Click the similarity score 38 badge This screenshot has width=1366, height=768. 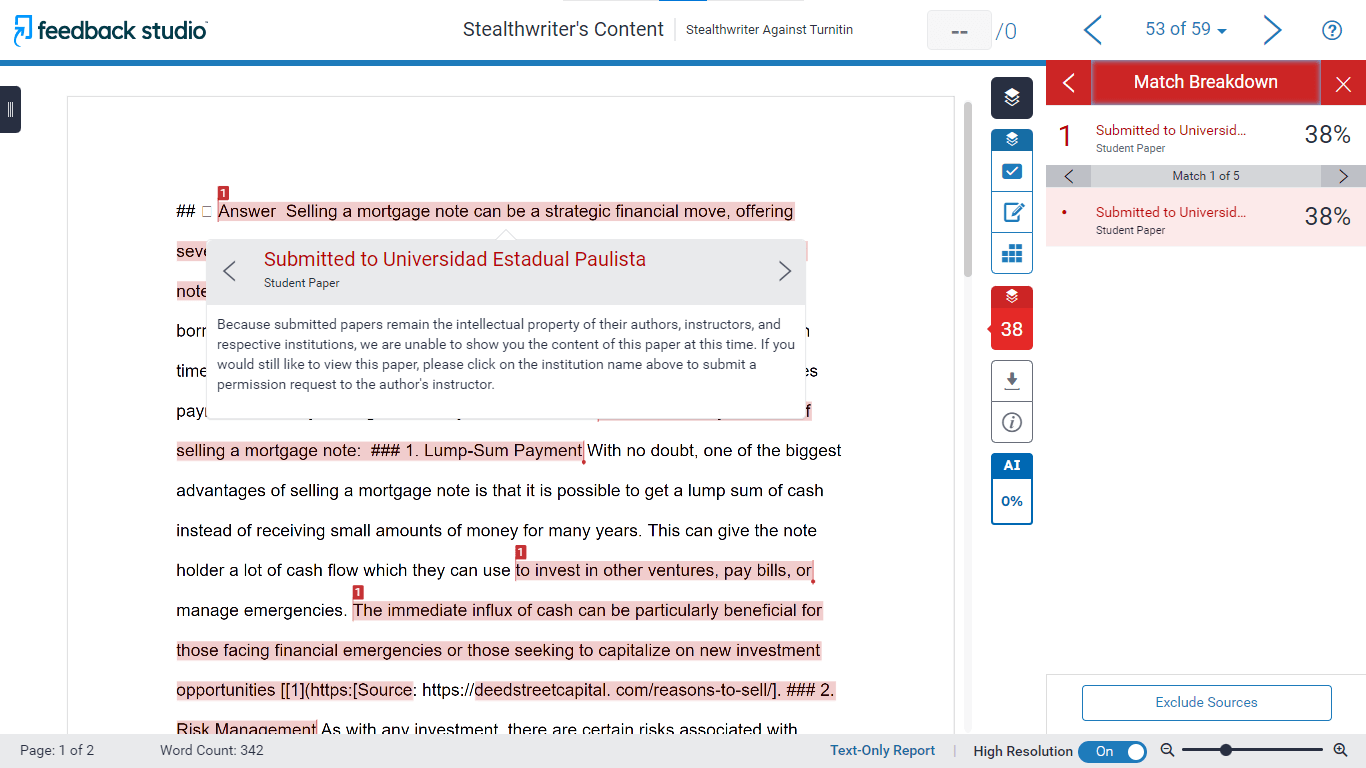[1011, 328]
